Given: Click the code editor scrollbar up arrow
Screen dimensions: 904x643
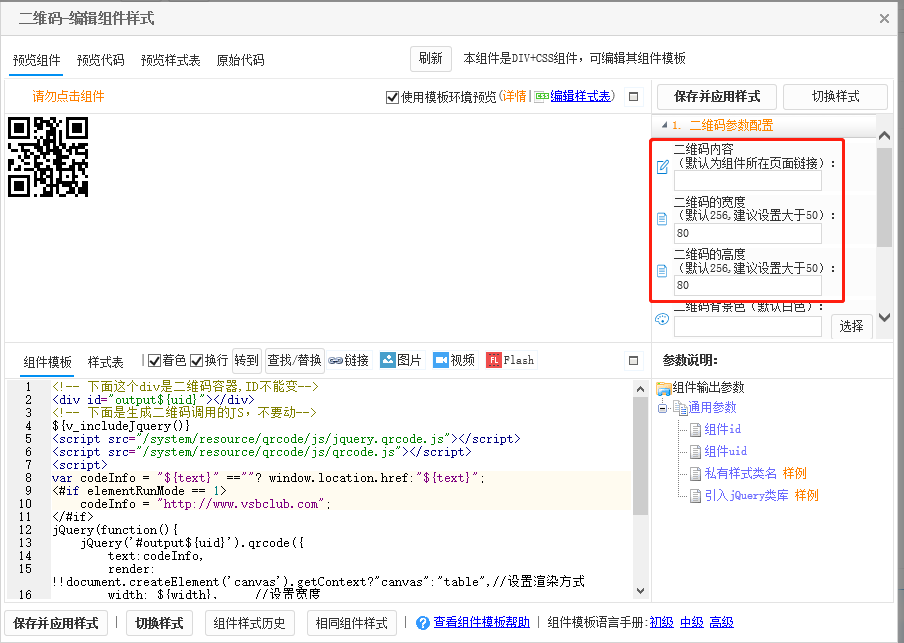Looking at the screenshot, I should point(640,389).
